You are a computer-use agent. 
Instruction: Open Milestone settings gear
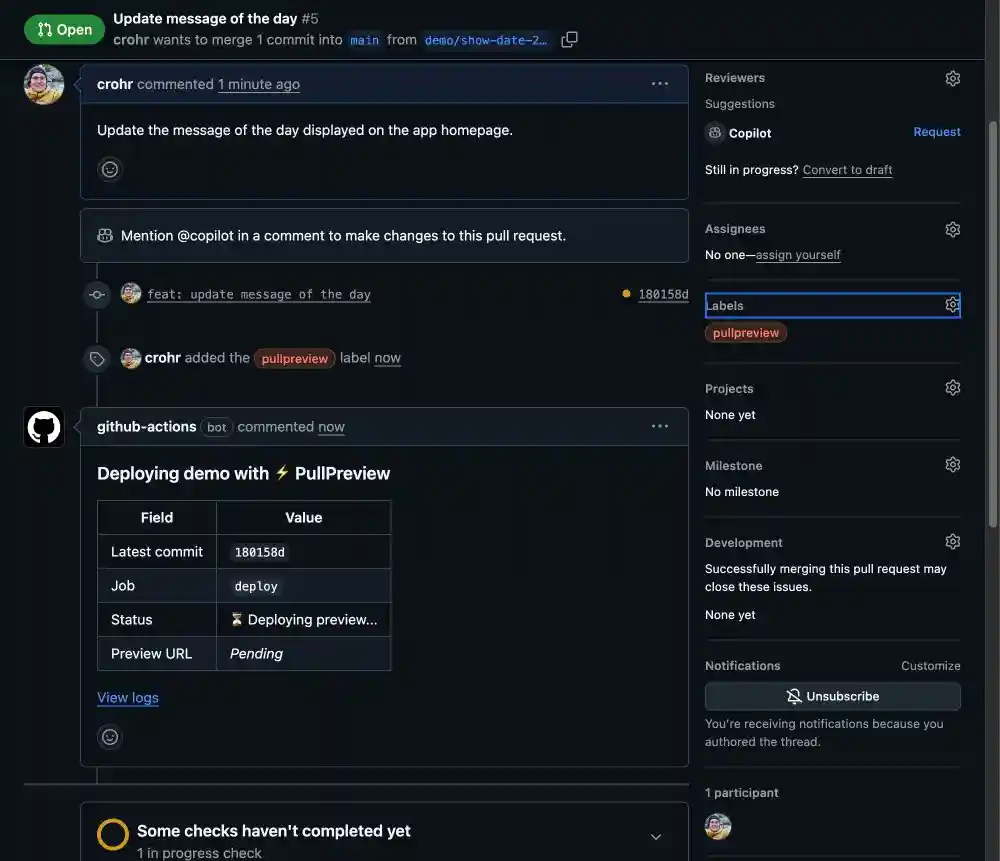tap(952, 465)
